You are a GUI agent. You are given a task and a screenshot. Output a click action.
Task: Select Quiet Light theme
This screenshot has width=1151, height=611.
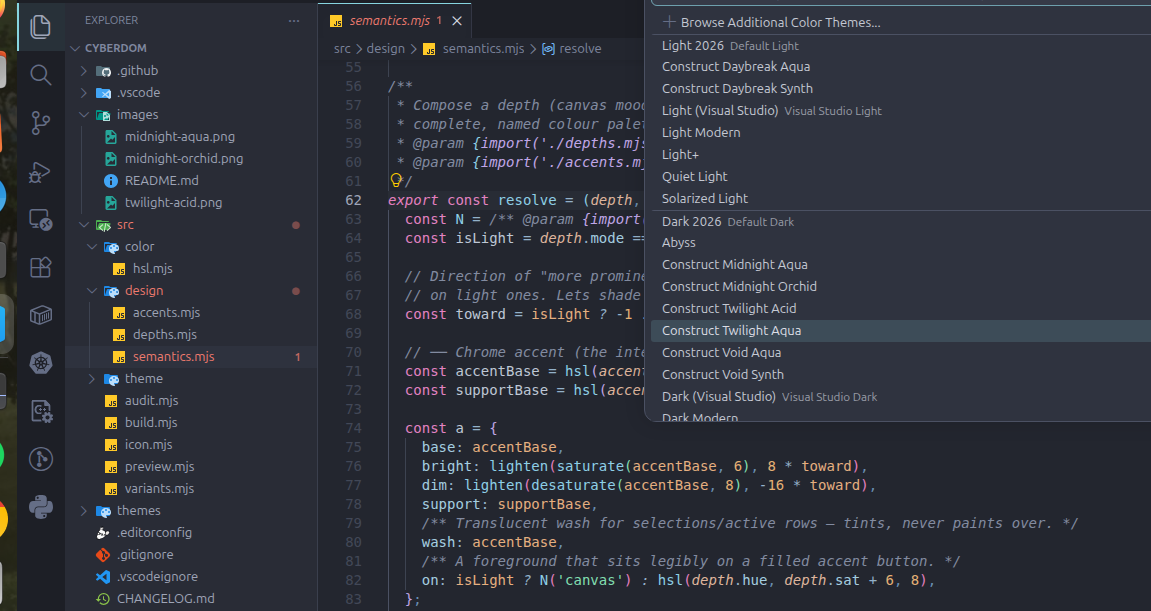[901, 177]
